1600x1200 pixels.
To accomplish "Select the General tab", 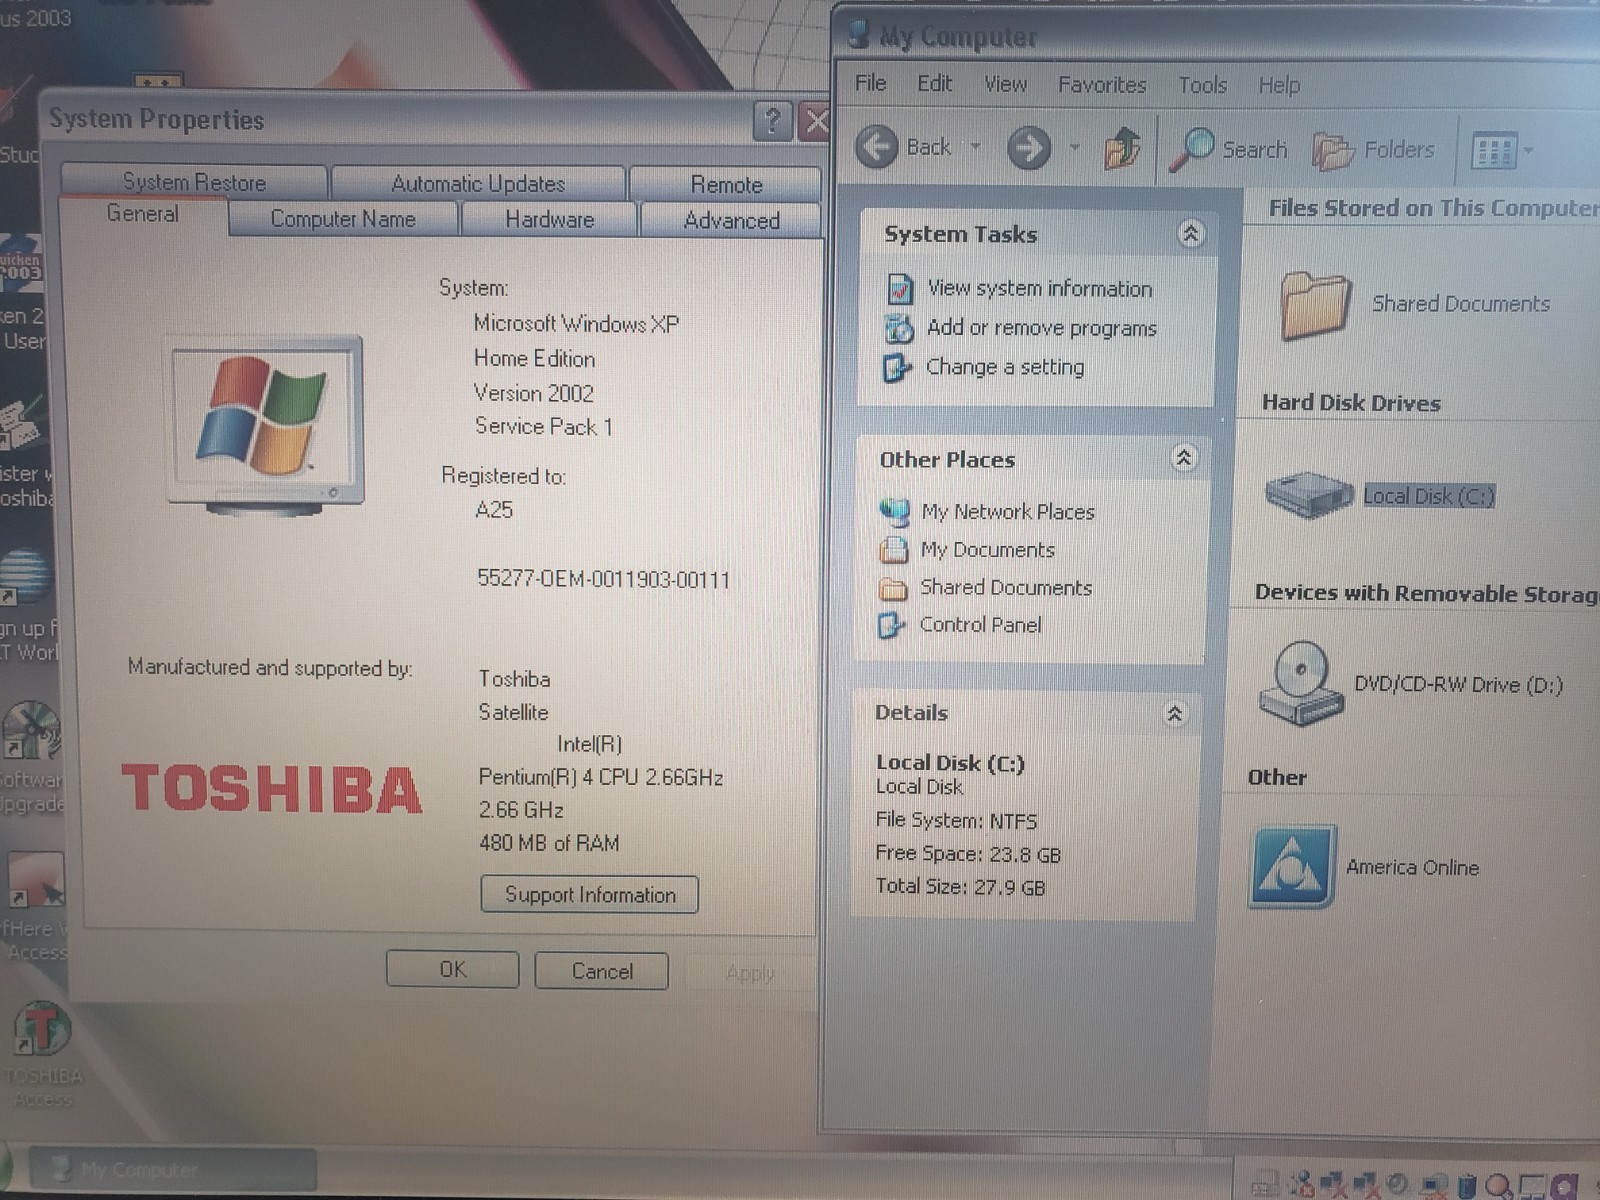I will (143, 214).
